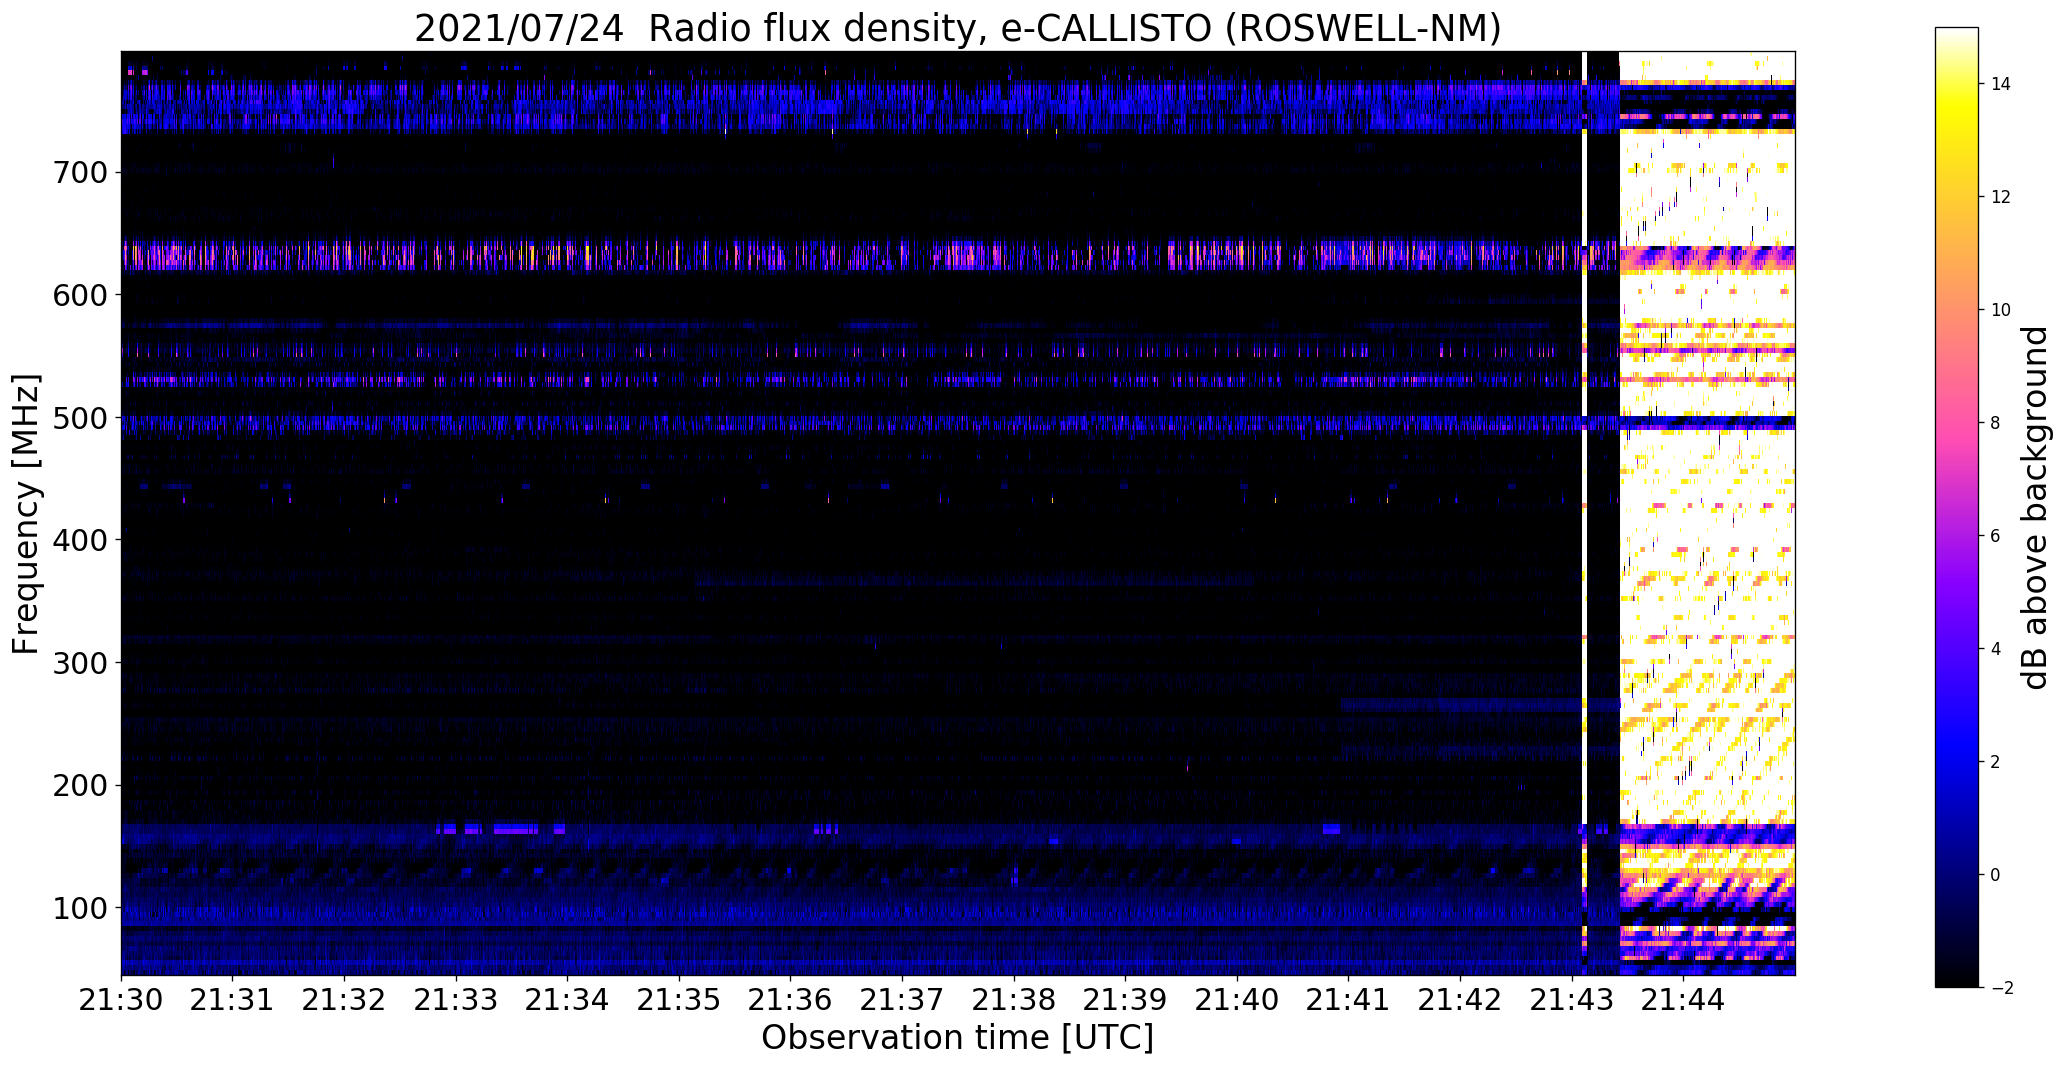Click the frequency tick label 600
2066x1067 pixels.
pyautogui.click(x=78, y=295)
